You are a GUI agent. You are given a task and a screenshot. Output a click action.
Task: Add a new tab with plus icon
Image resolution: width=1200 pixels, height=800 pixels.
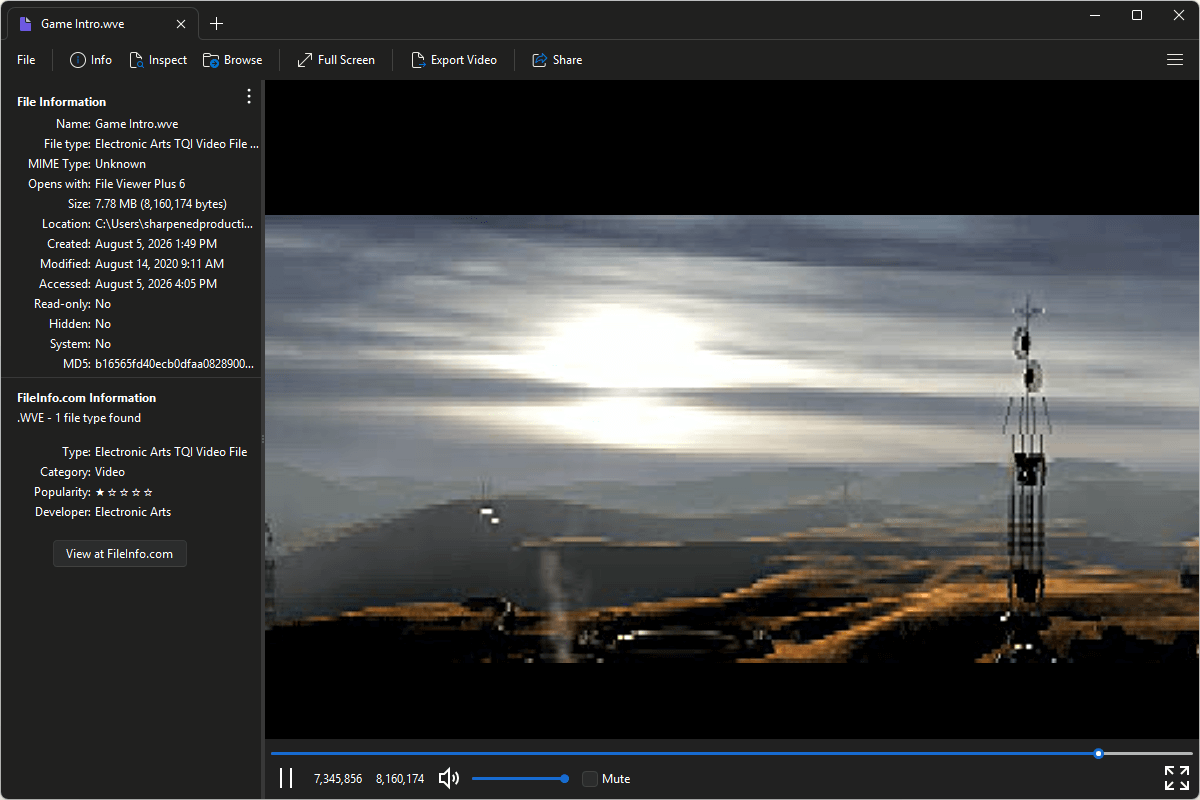click(x=217, y=24)
